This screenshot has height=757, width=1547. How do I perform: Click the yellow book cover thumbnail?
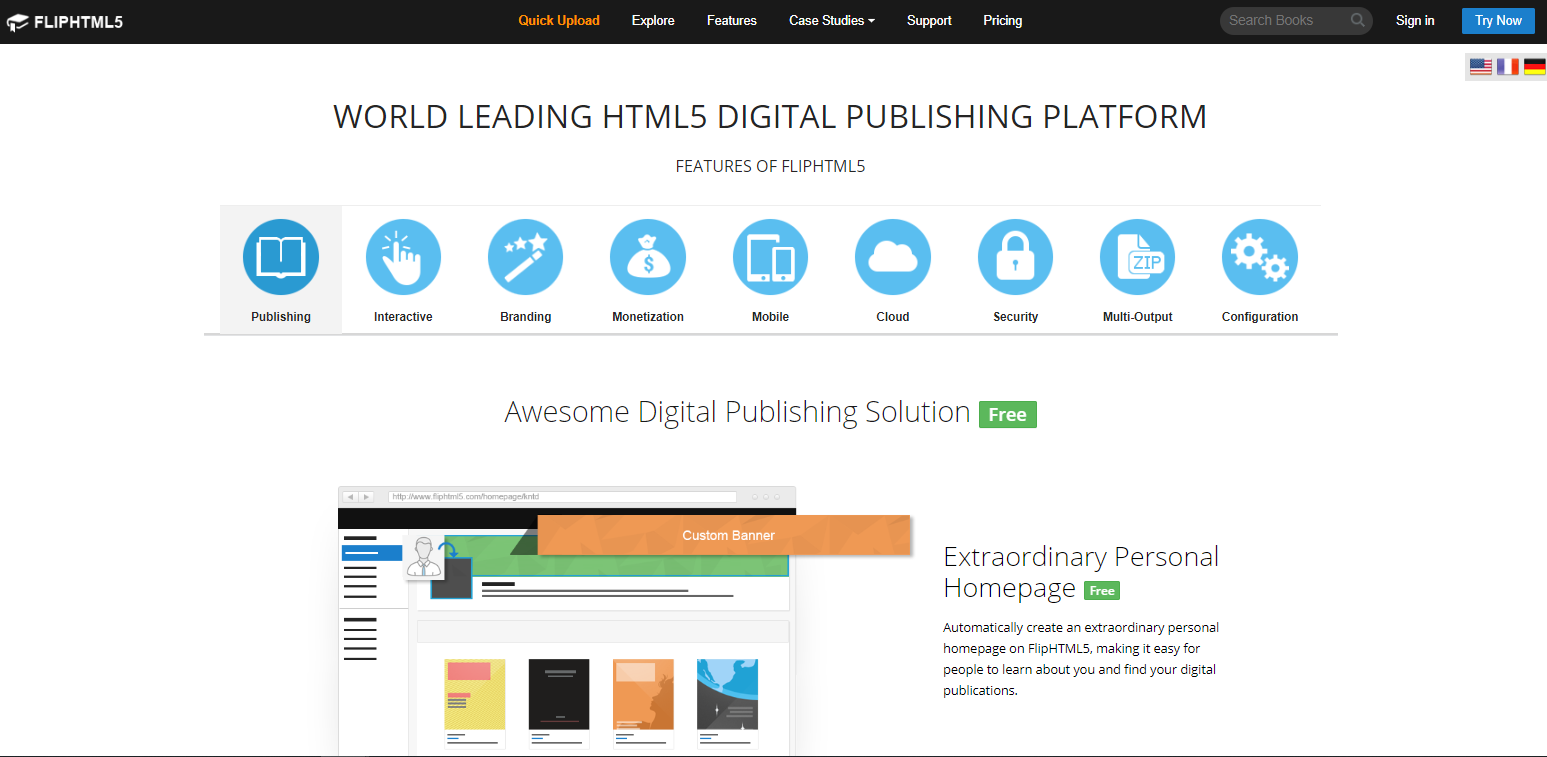475,695
